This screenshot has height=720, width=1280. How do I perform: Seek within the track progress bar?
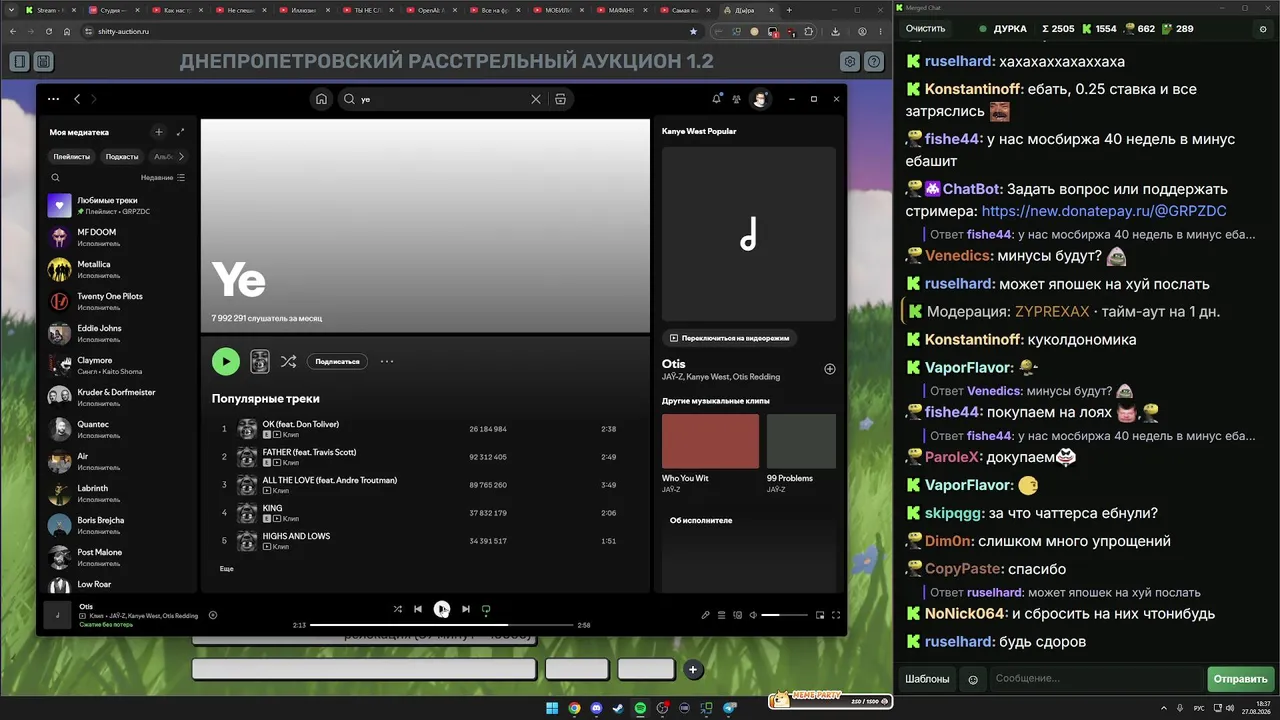[x=441, y=625]
